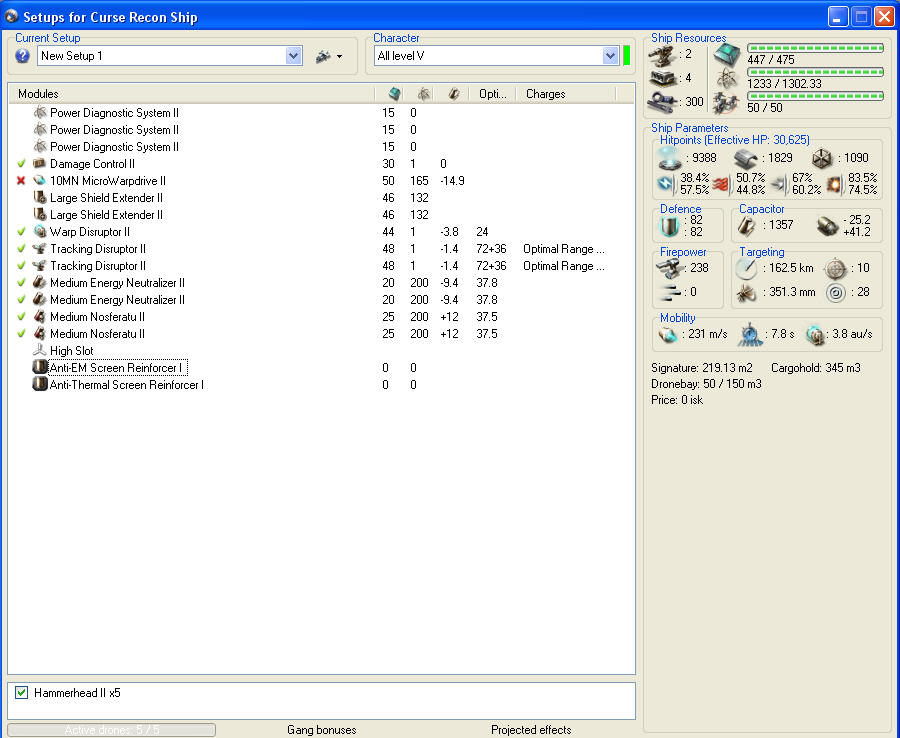Click the EM resistance icon
Viewport: 900px width, 738px height.
666,184
